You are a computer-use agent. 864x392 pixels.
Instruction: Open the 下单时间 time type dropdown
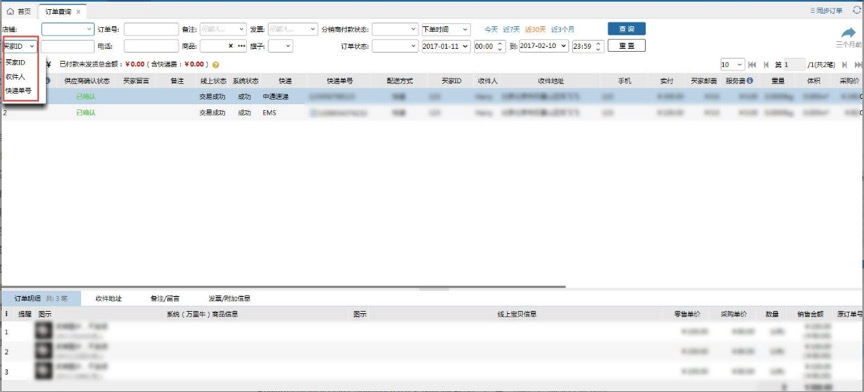(446, 29)
